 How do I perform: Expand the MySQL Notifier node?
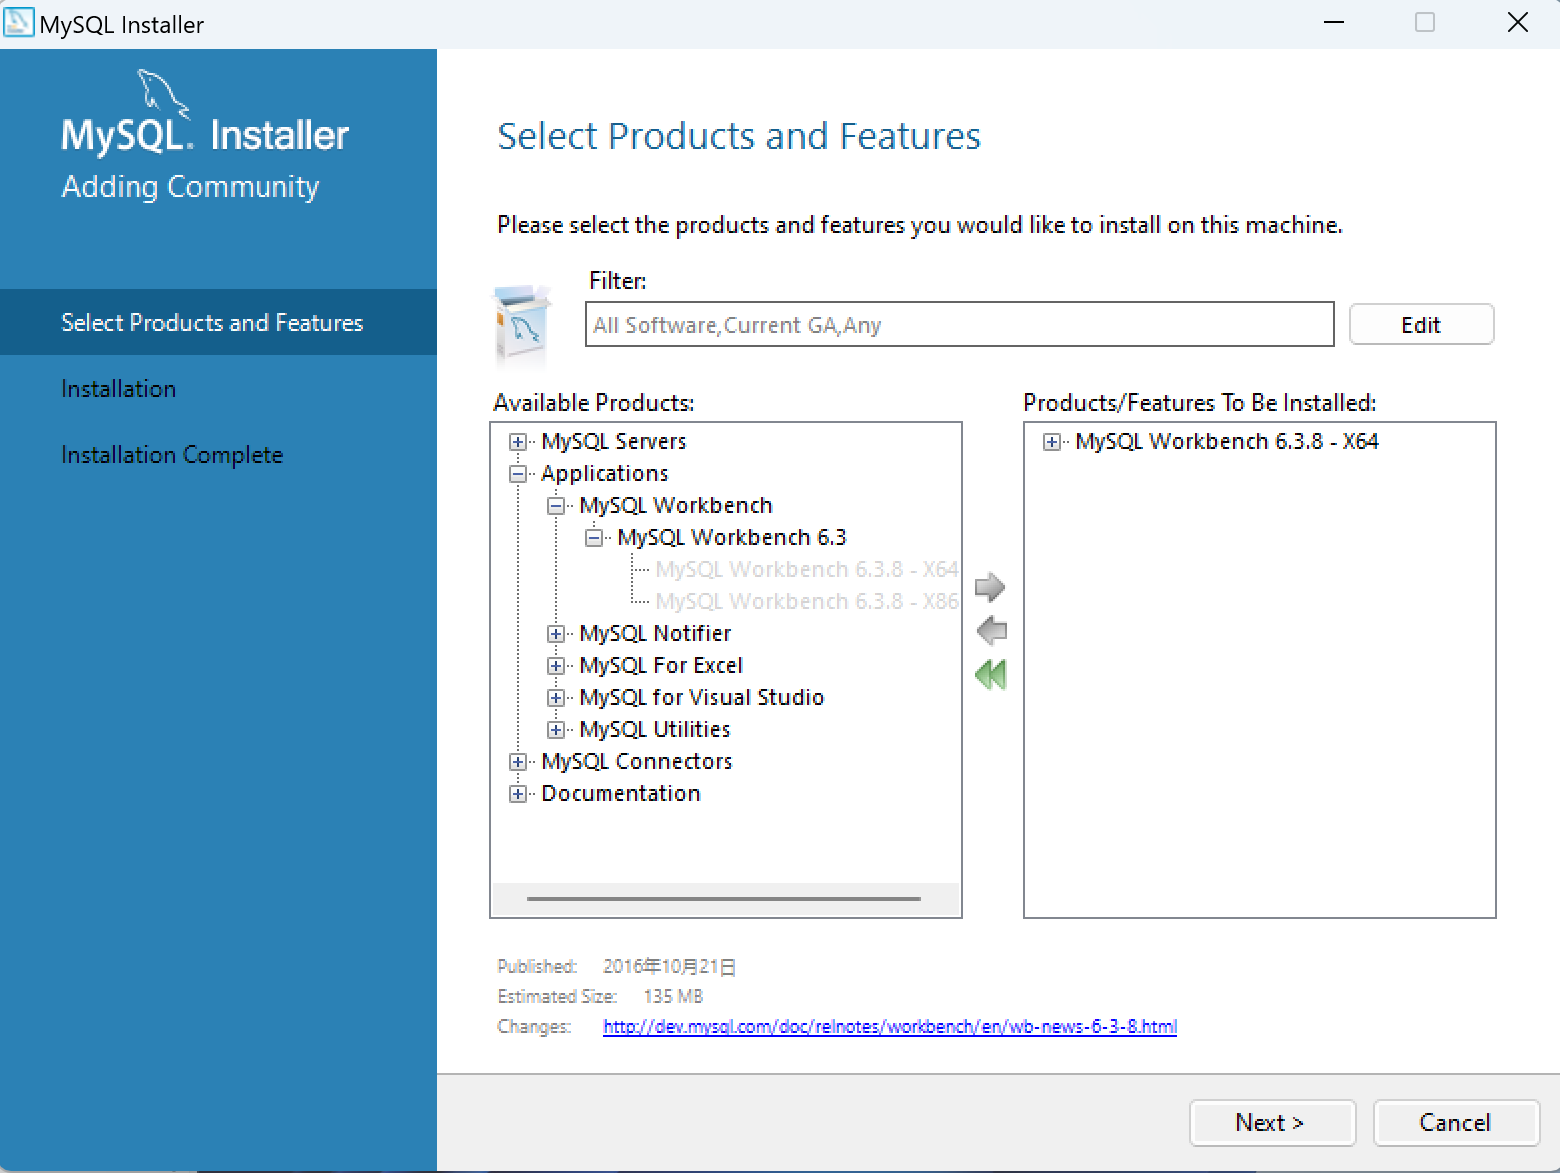(x=556, y=633)
